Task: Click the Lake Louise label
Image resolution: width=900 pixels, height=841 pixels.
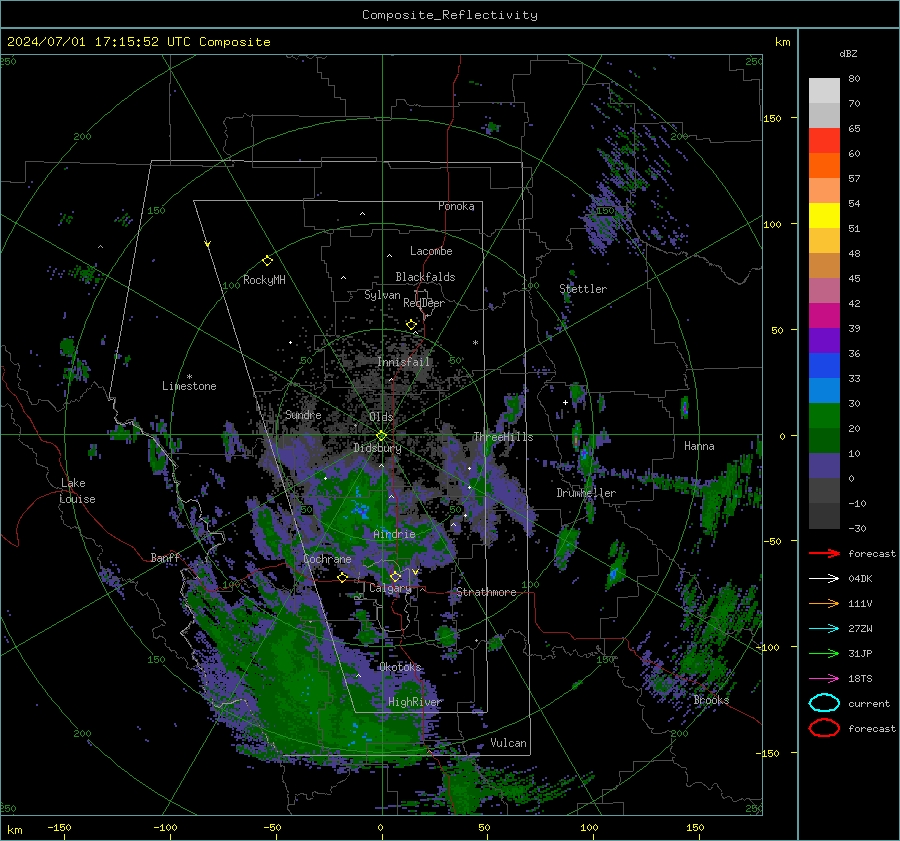Action: point(78,491)
